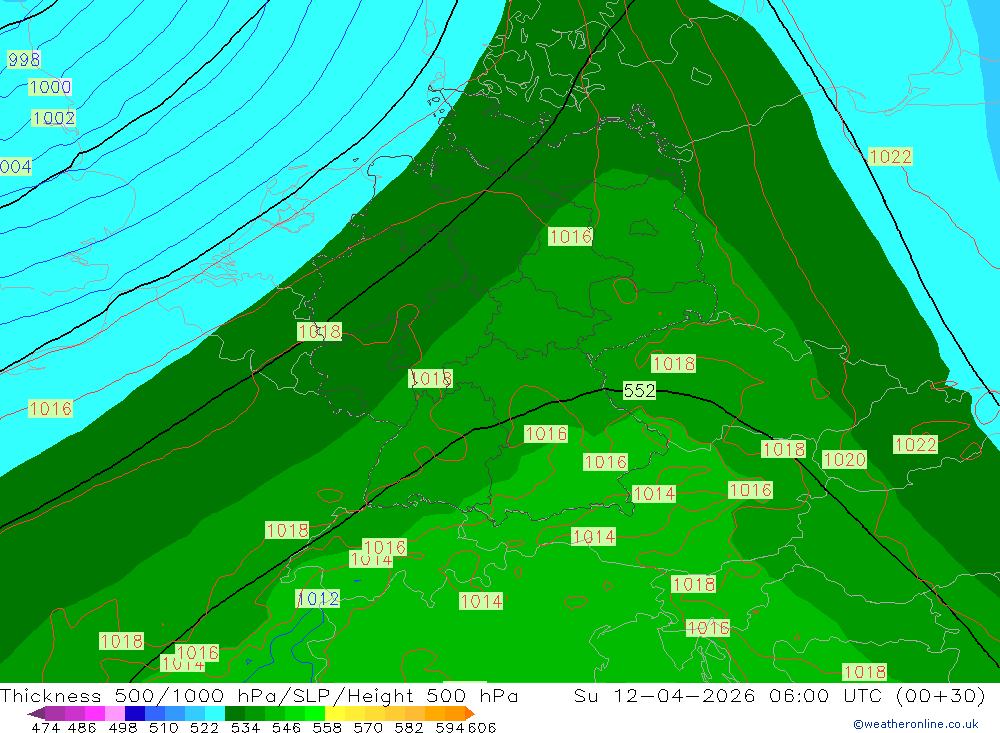Click the legend value 558
Viewport: 1000px width, 733px height.
tap(327, 727)
